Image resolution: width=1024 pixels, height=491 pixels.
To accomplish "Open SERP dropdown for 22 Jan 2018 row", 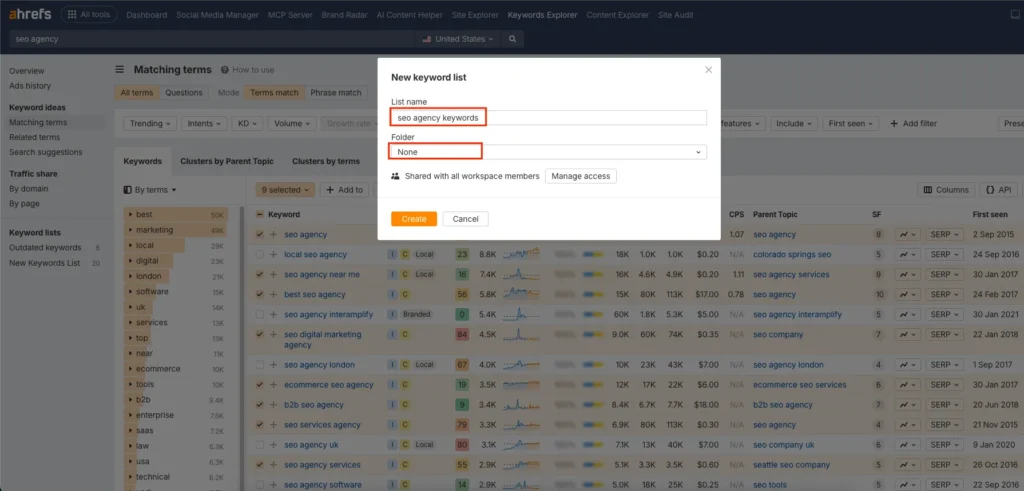I will click(944, 335).
